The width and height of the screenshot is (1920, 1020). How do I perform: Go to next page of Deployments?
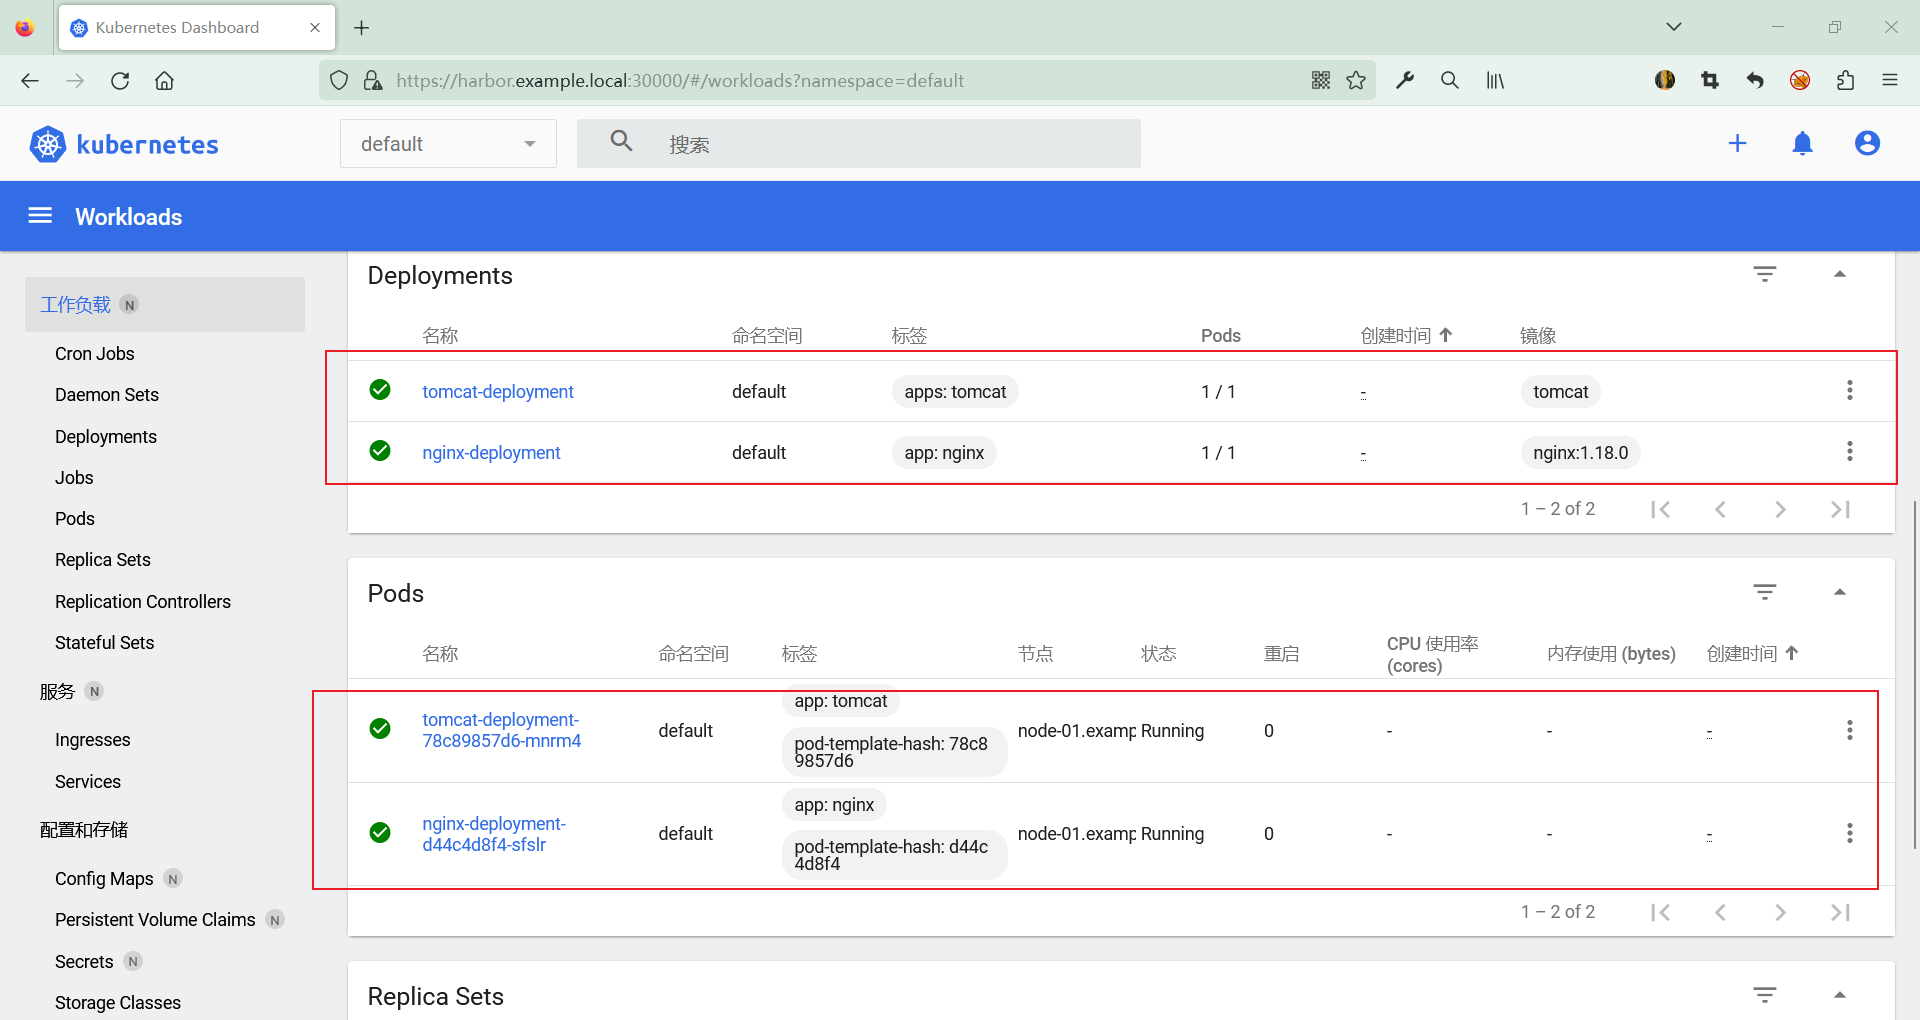tap(1780, 509)
